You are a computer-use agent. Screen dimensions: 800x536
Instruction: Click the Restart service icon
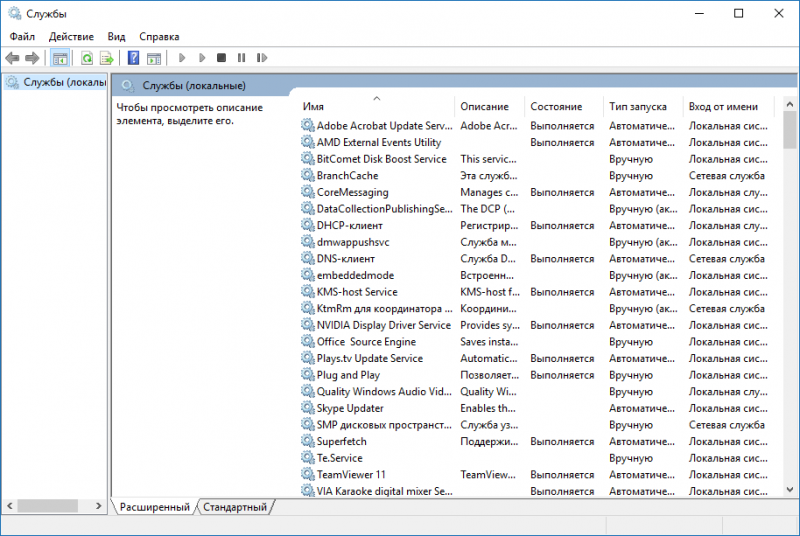(262, 58)
